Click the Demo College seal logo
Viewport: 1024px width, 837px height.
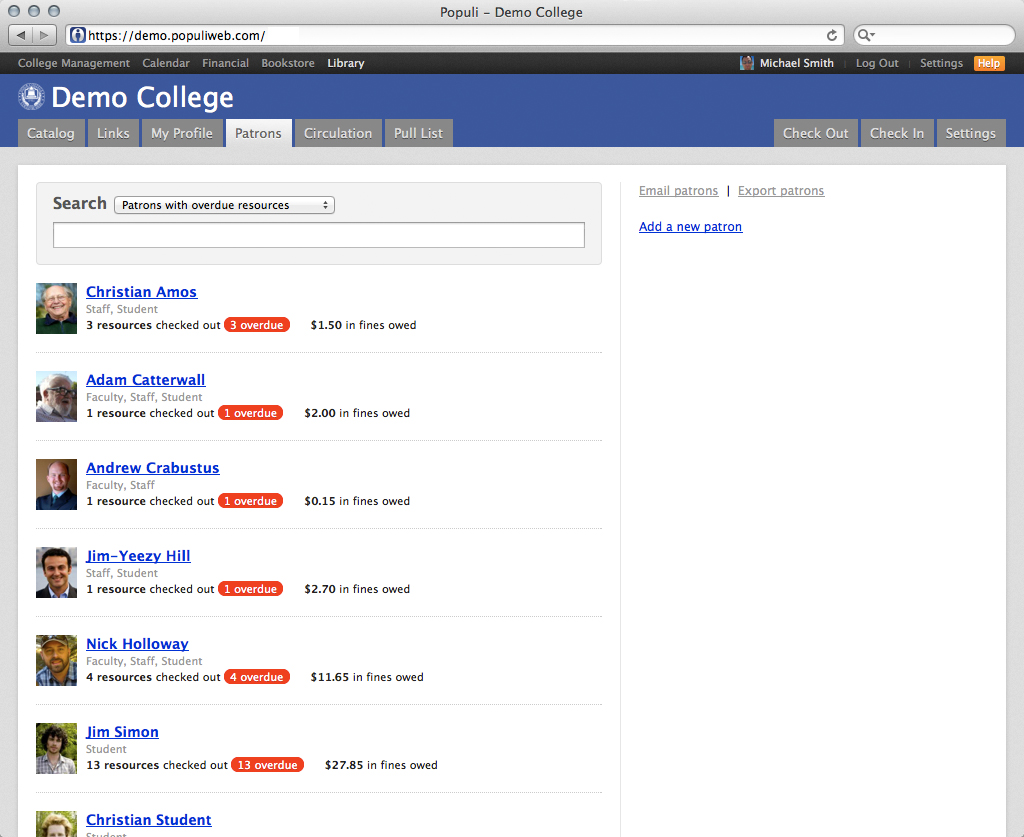pos(31,97)
